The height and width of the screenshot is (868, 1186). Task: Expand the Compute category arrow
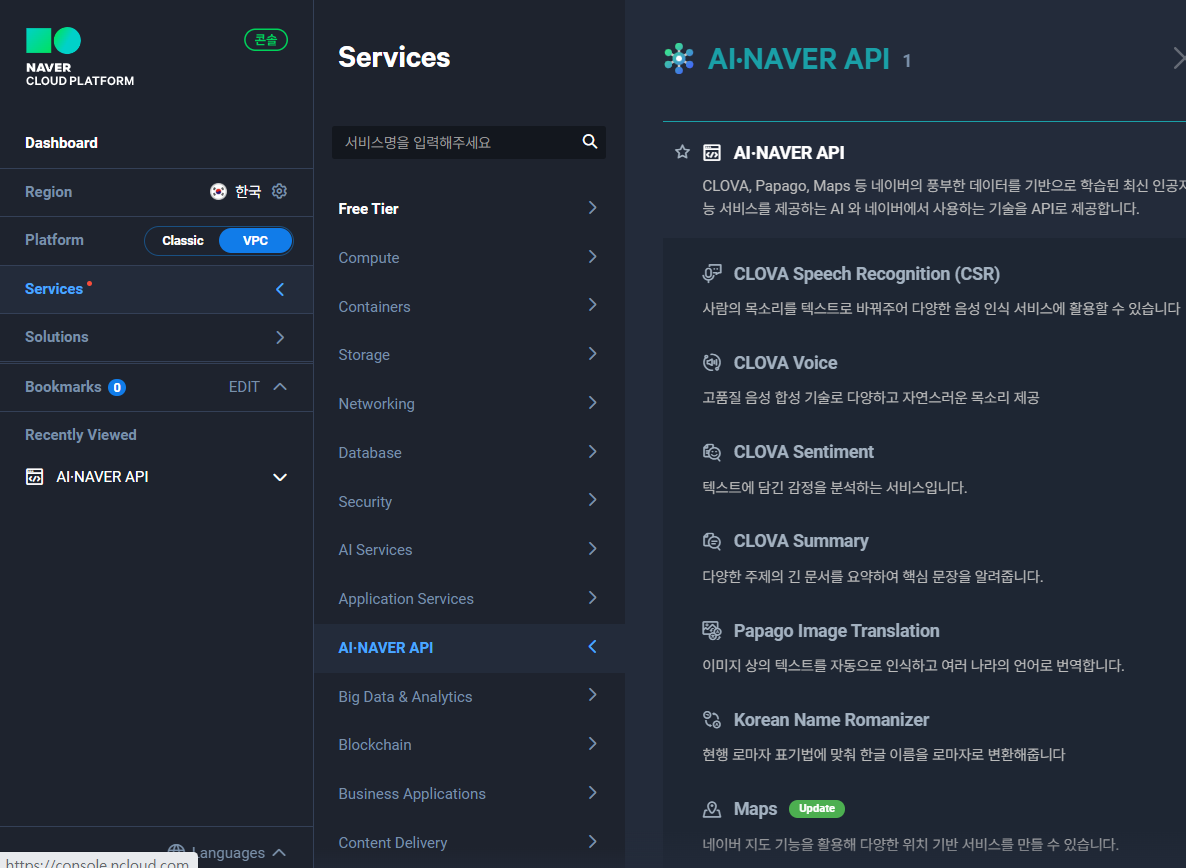pyautogui.click(x=592, y=256)
